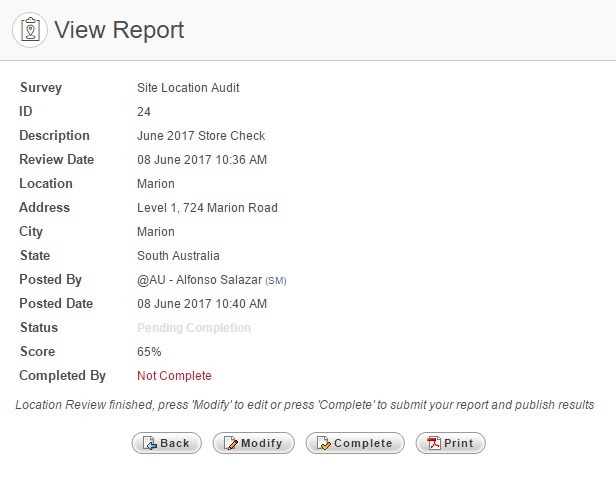Click the posted date '08 June 2017 10:40 AM'
The image size is (616, 477).
pyautogui.click(x=202, y=304)
